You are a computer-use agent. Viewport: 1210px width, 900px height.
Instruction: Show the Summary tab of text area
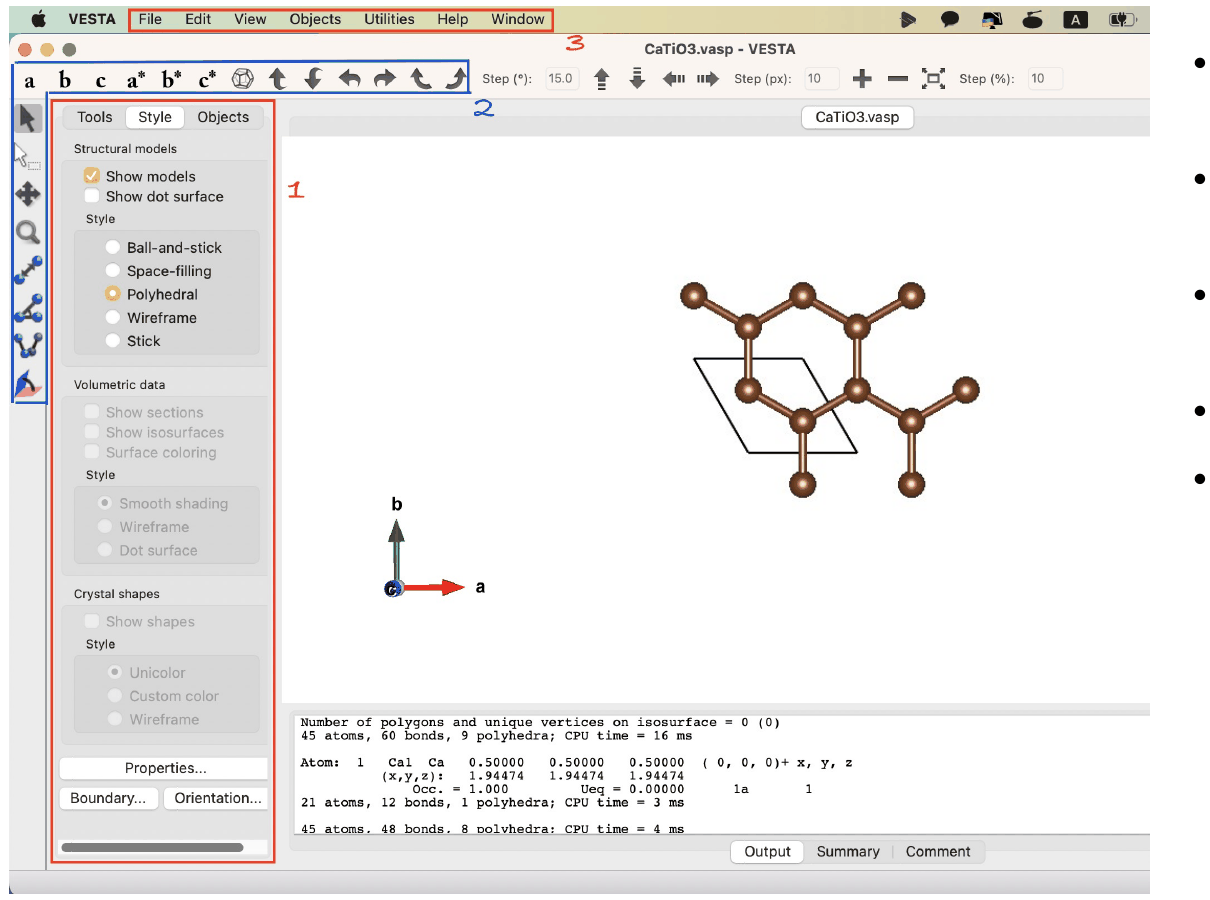tap(848, 852)
